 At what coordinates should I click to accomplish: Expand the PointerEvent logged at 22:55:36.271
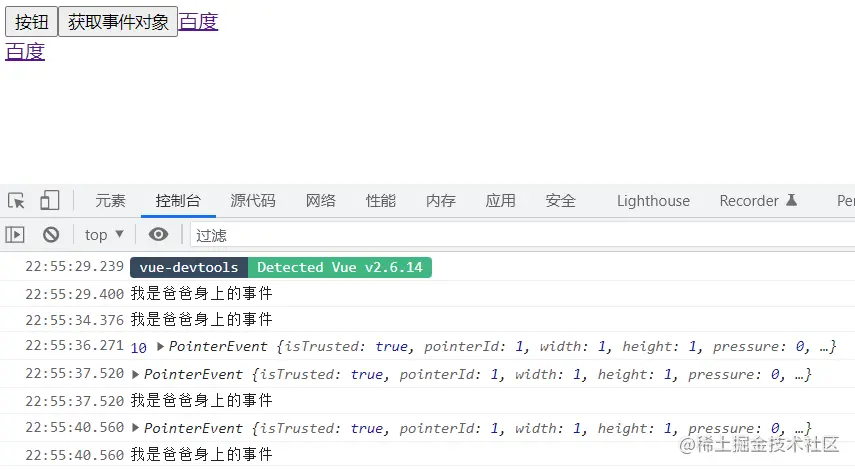(160, 346)
